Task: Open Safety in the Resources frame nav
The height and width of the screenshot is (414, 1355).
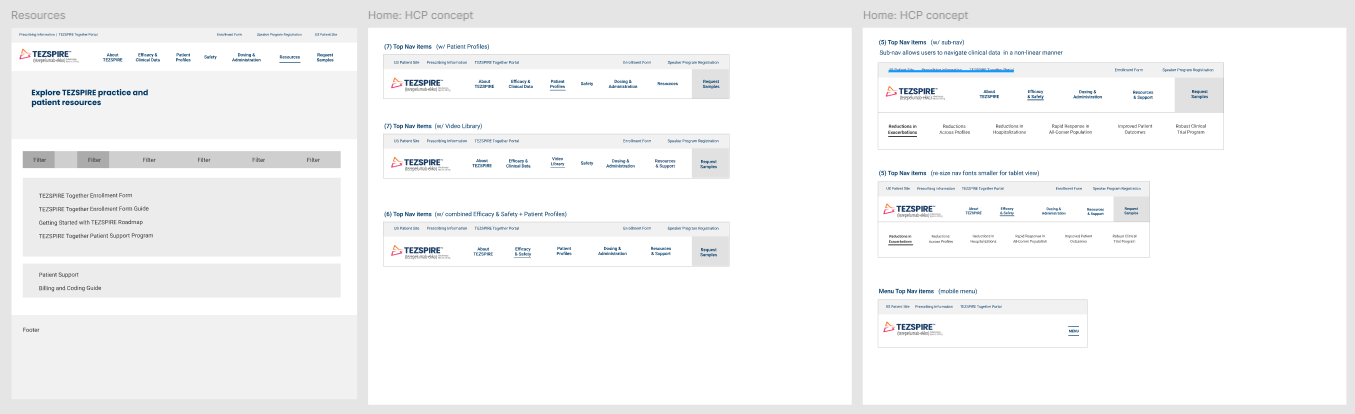Action: [x=210, y=57]
